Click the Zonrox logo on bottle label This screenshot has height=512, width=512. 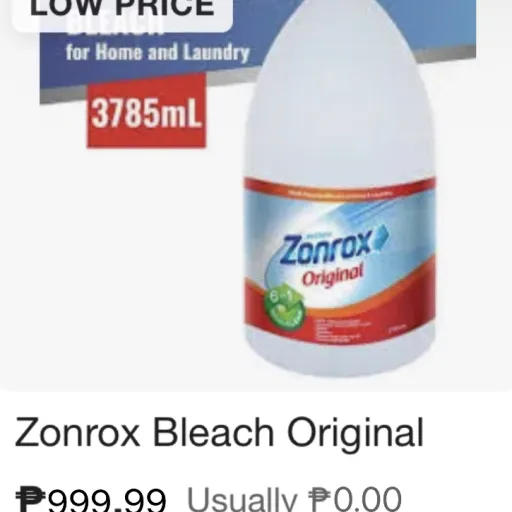(325, 248)
